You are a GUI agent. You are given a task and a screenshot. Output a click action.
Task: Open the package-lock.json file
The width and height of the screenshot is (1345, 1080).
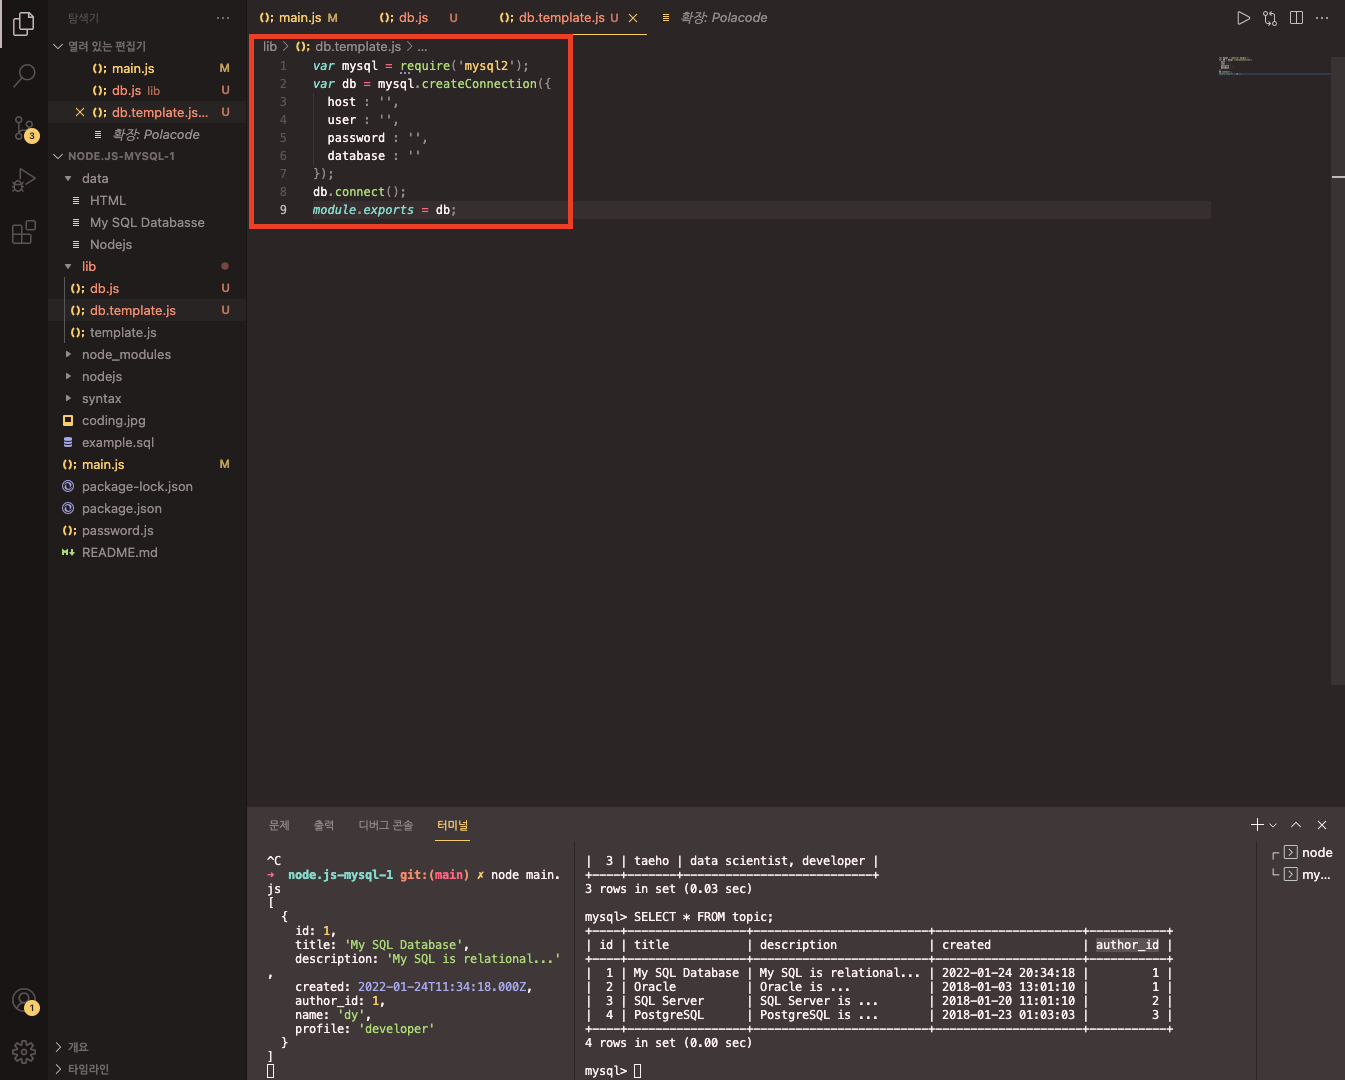147,486
